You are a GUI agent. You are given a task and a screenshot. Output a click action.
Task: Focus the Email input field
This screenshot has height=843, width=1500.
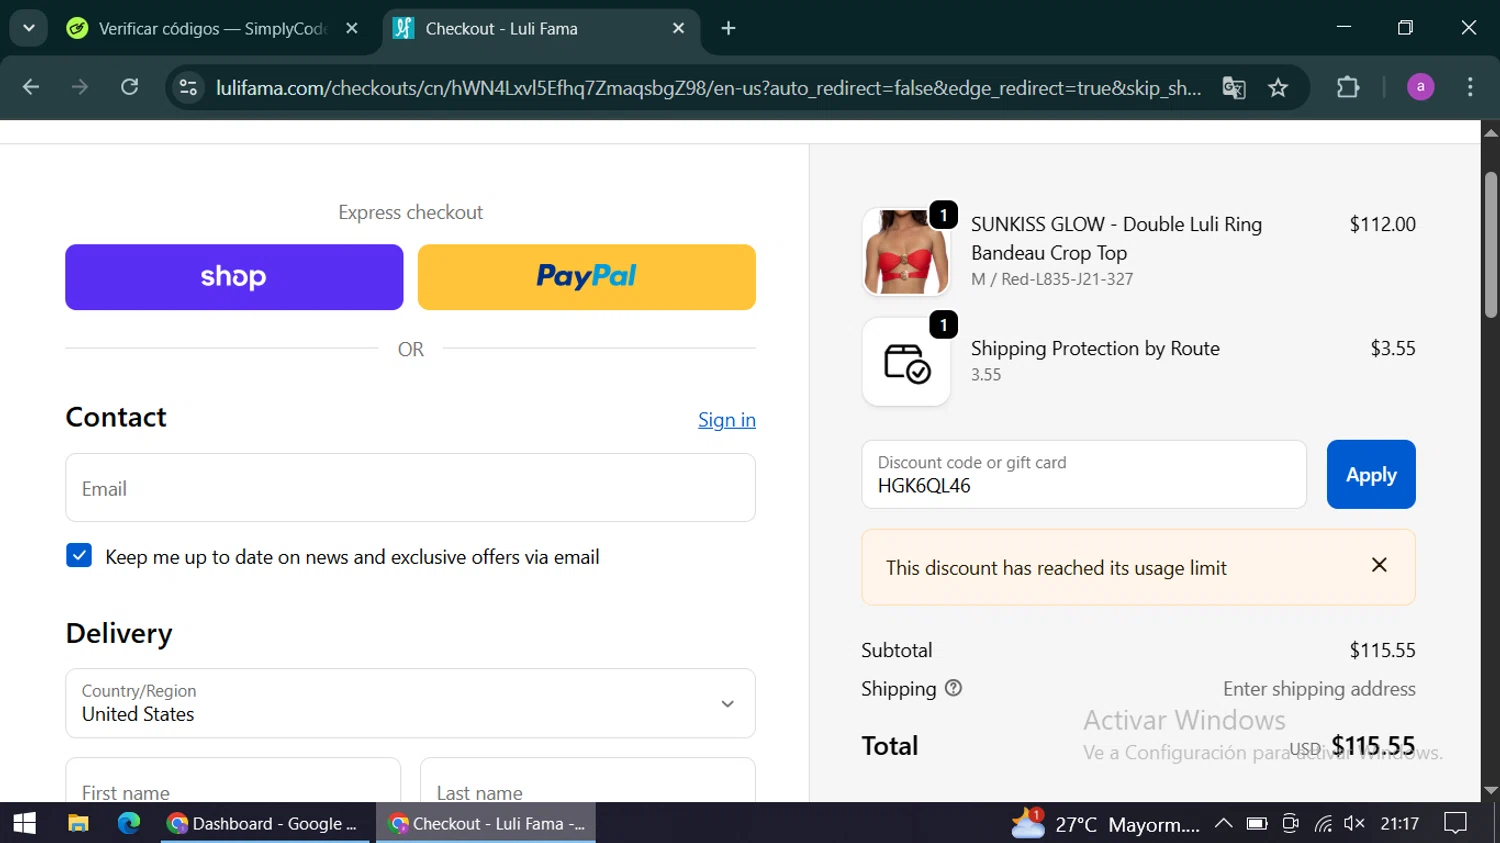(410, 488)
